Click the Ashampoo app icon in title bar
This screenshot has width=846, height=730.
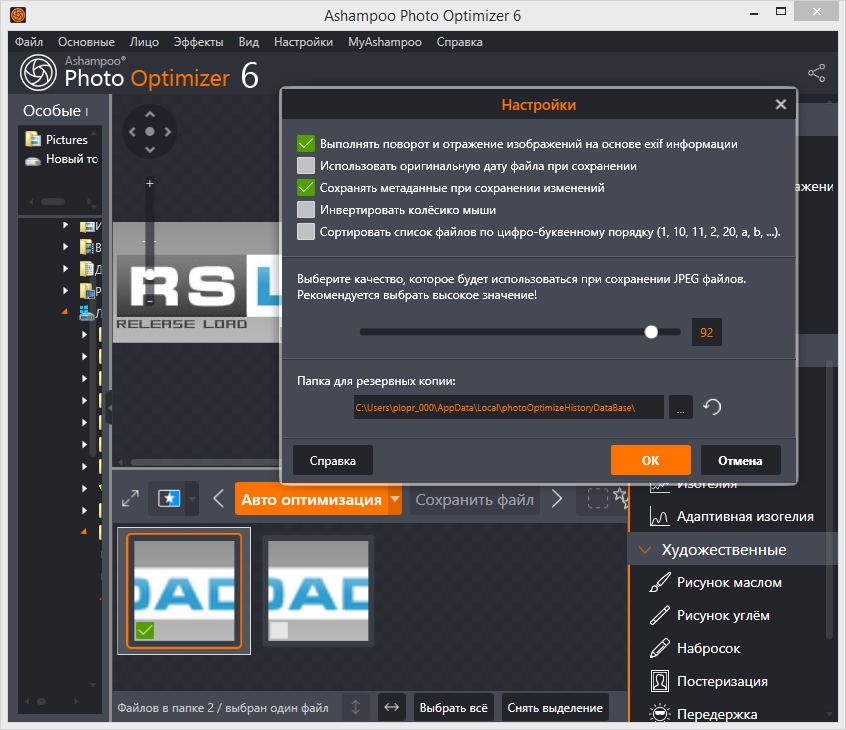pos(18,15)
